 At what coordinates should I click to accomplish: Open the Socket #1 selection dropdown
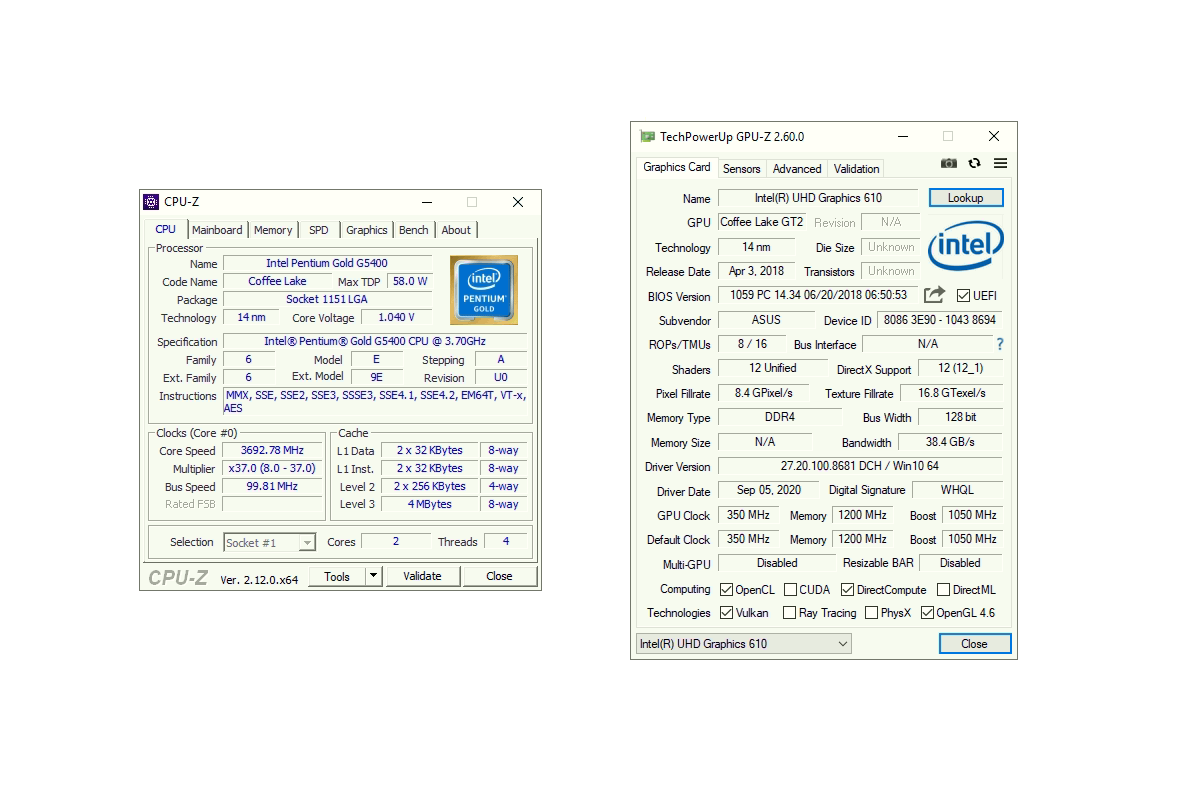click(x=269, y=543)
